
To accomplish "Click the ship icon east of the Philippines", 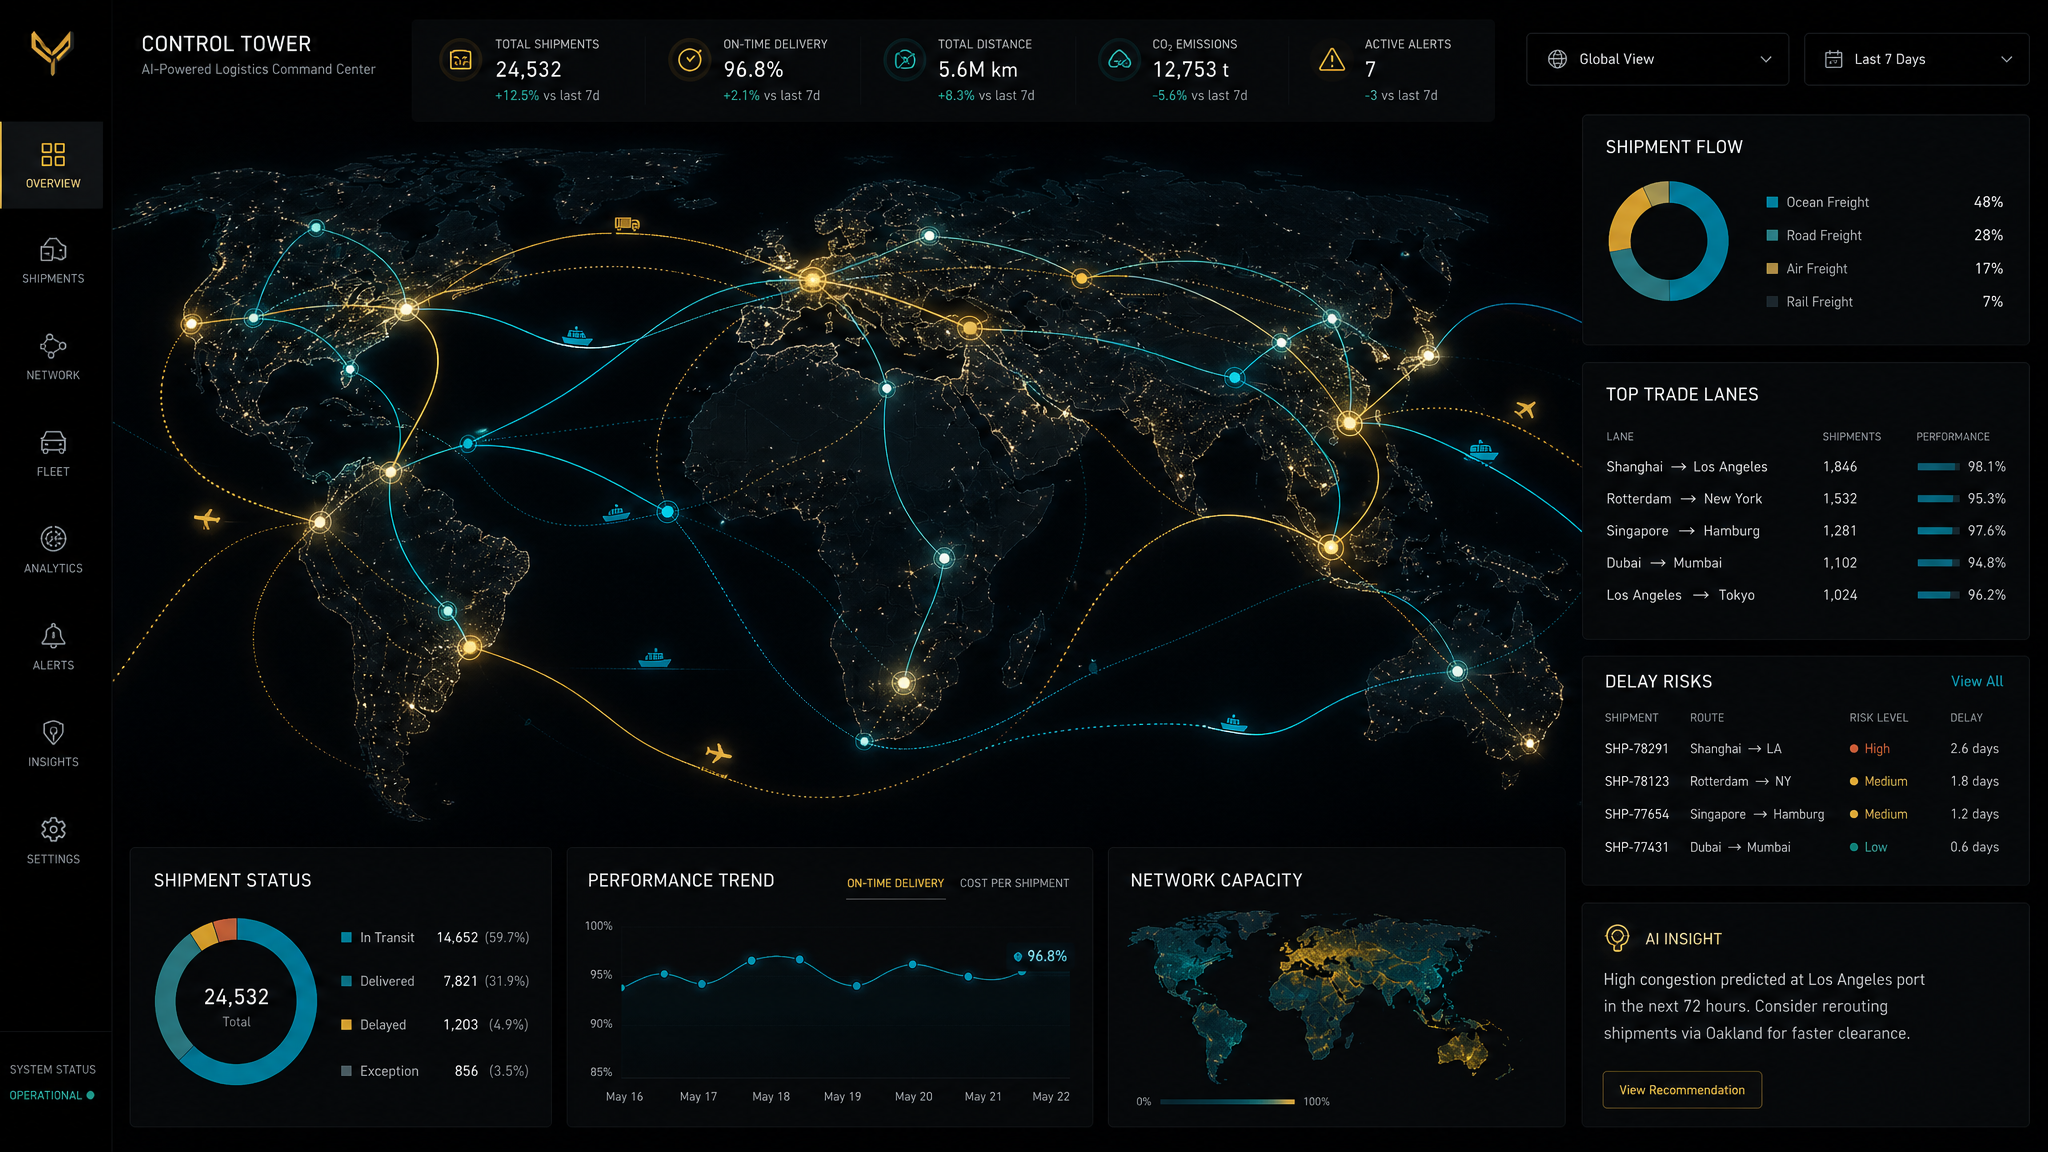I will coord(1482,451).
